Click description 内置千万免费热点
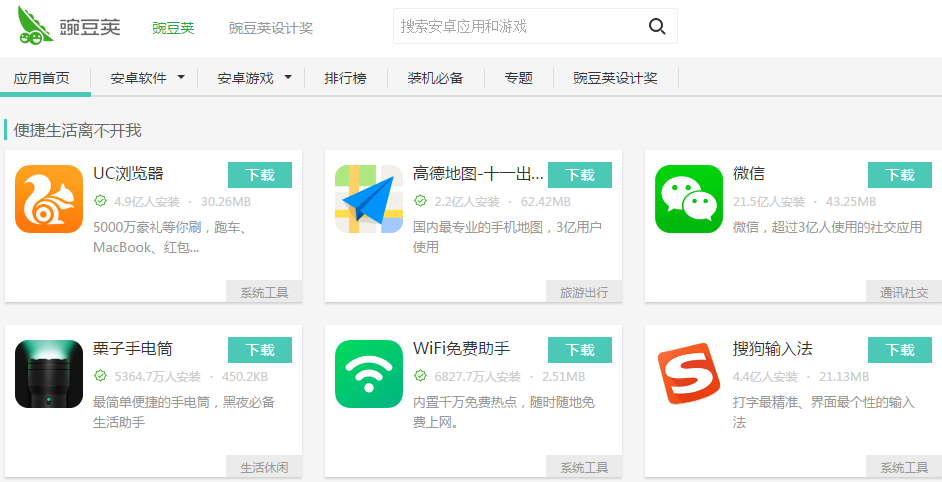 click(x=504, y=412)
